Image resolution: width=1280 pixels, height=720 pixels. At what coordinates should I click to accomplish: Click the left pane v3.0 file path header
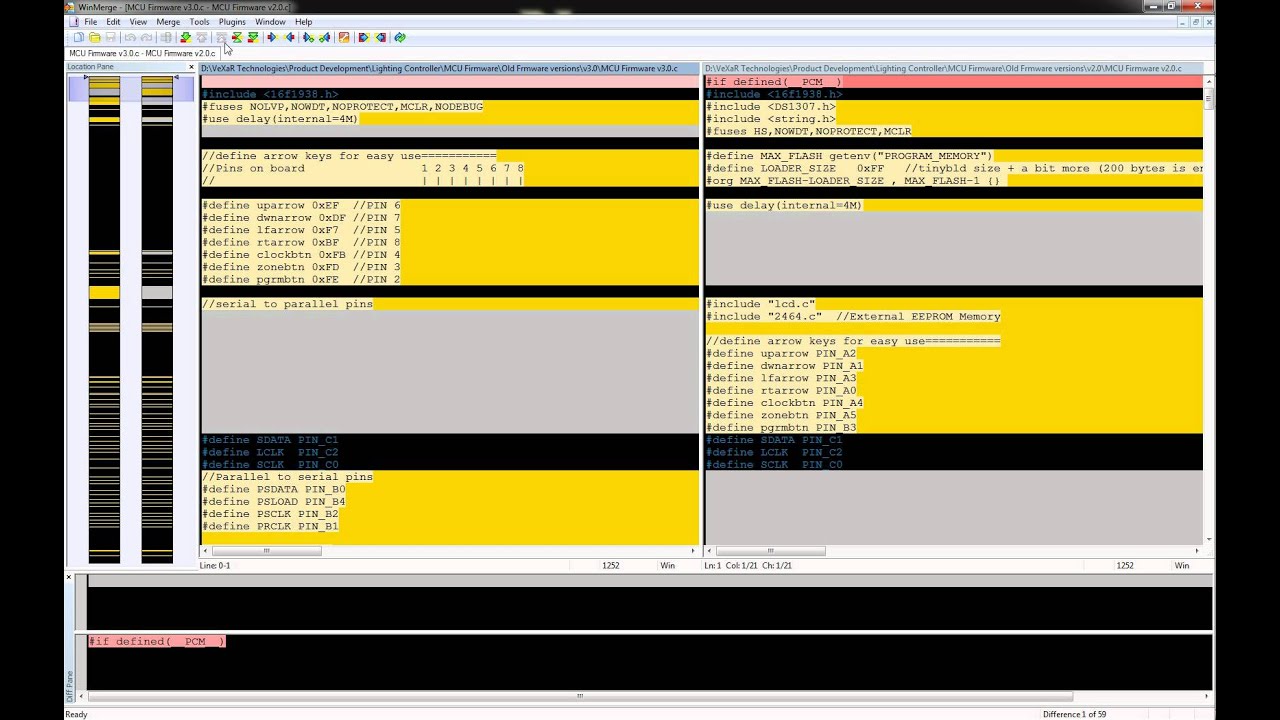(x=450, y=68)
